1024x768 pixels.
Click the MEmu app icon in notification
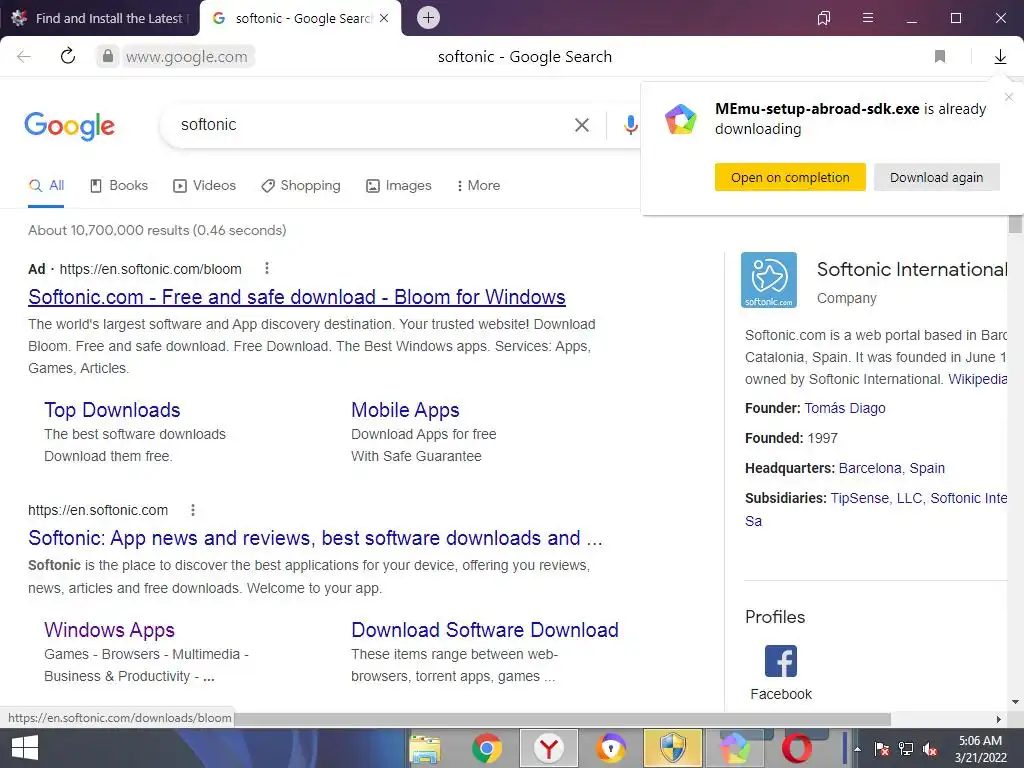[x=680, y=120]
